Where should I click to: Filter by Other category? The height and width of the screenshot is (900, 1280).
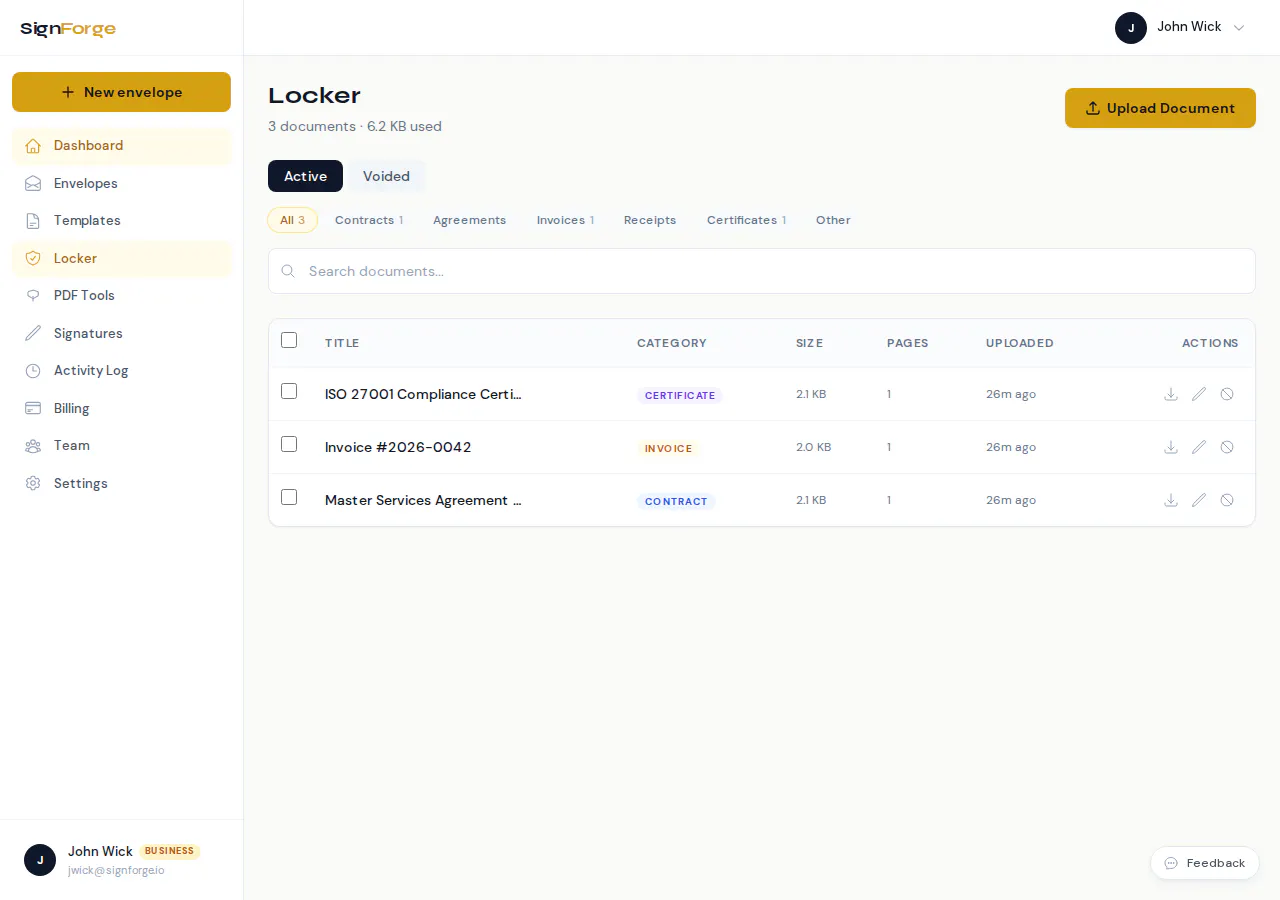coord(833,220)
